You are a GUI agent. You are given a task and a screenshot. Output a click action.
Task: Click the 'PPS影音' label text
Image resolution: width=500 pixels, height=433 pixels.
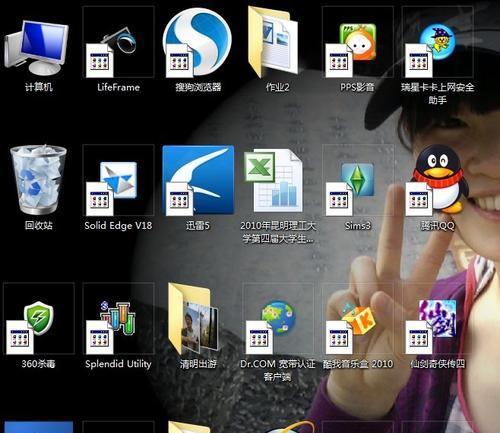tap(357, 87)
